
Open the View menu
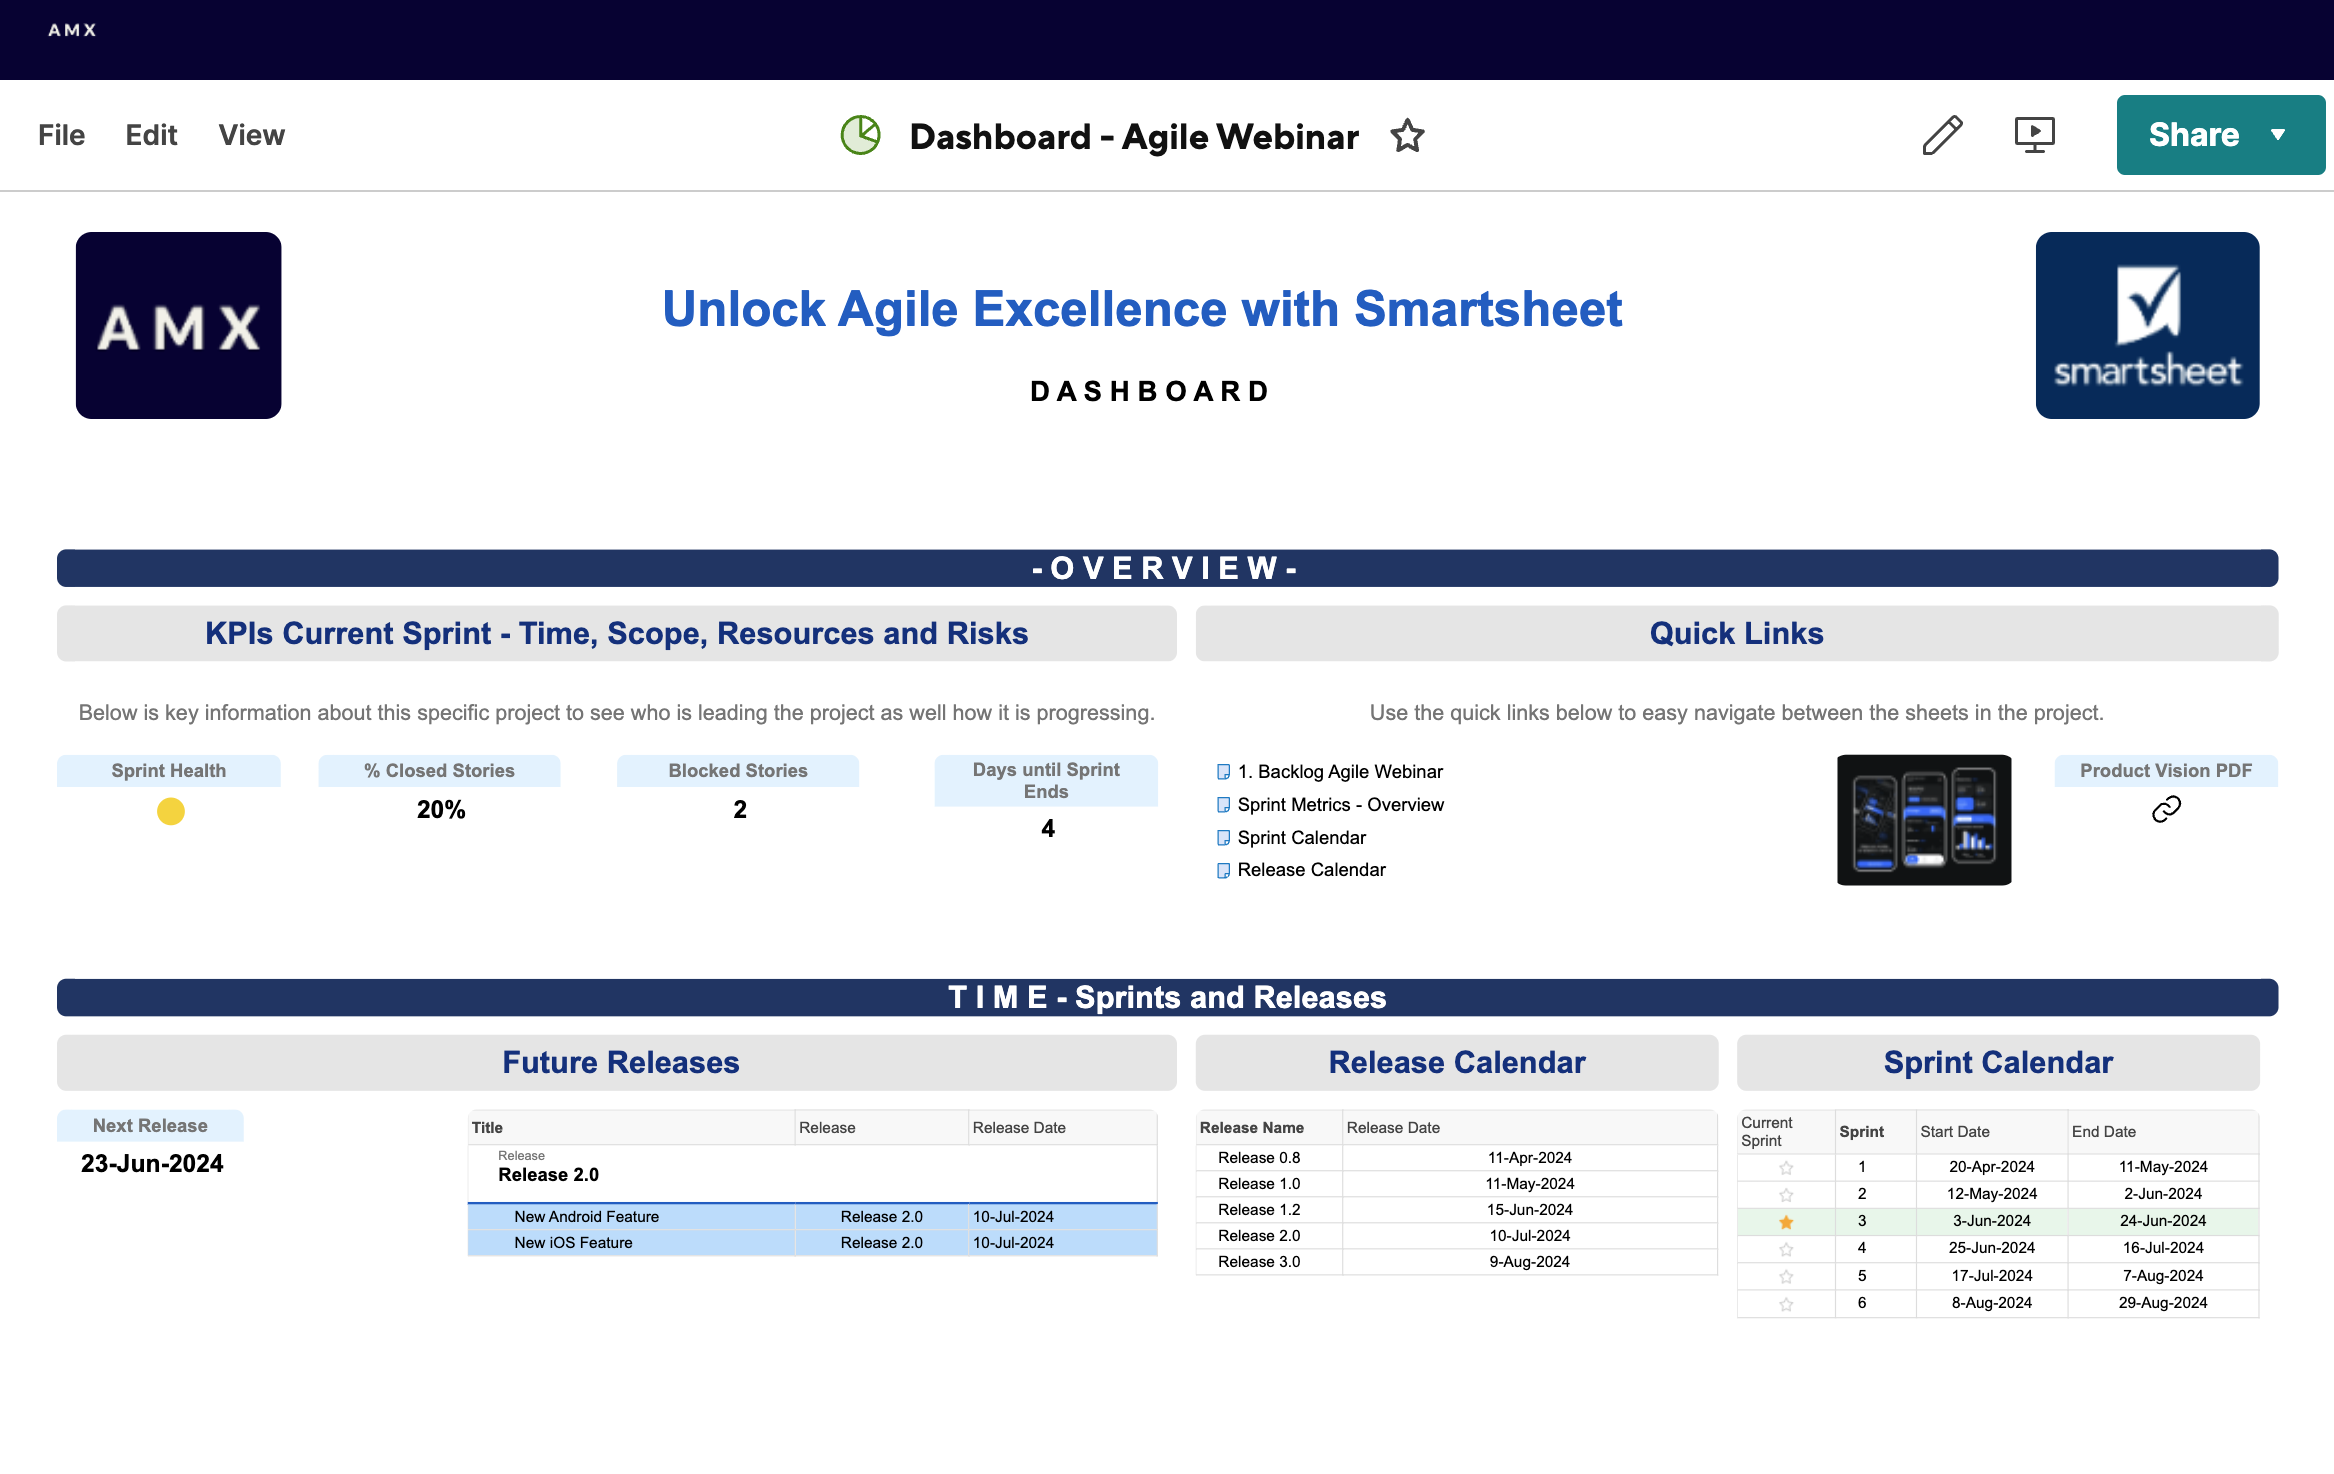[251, 135]
